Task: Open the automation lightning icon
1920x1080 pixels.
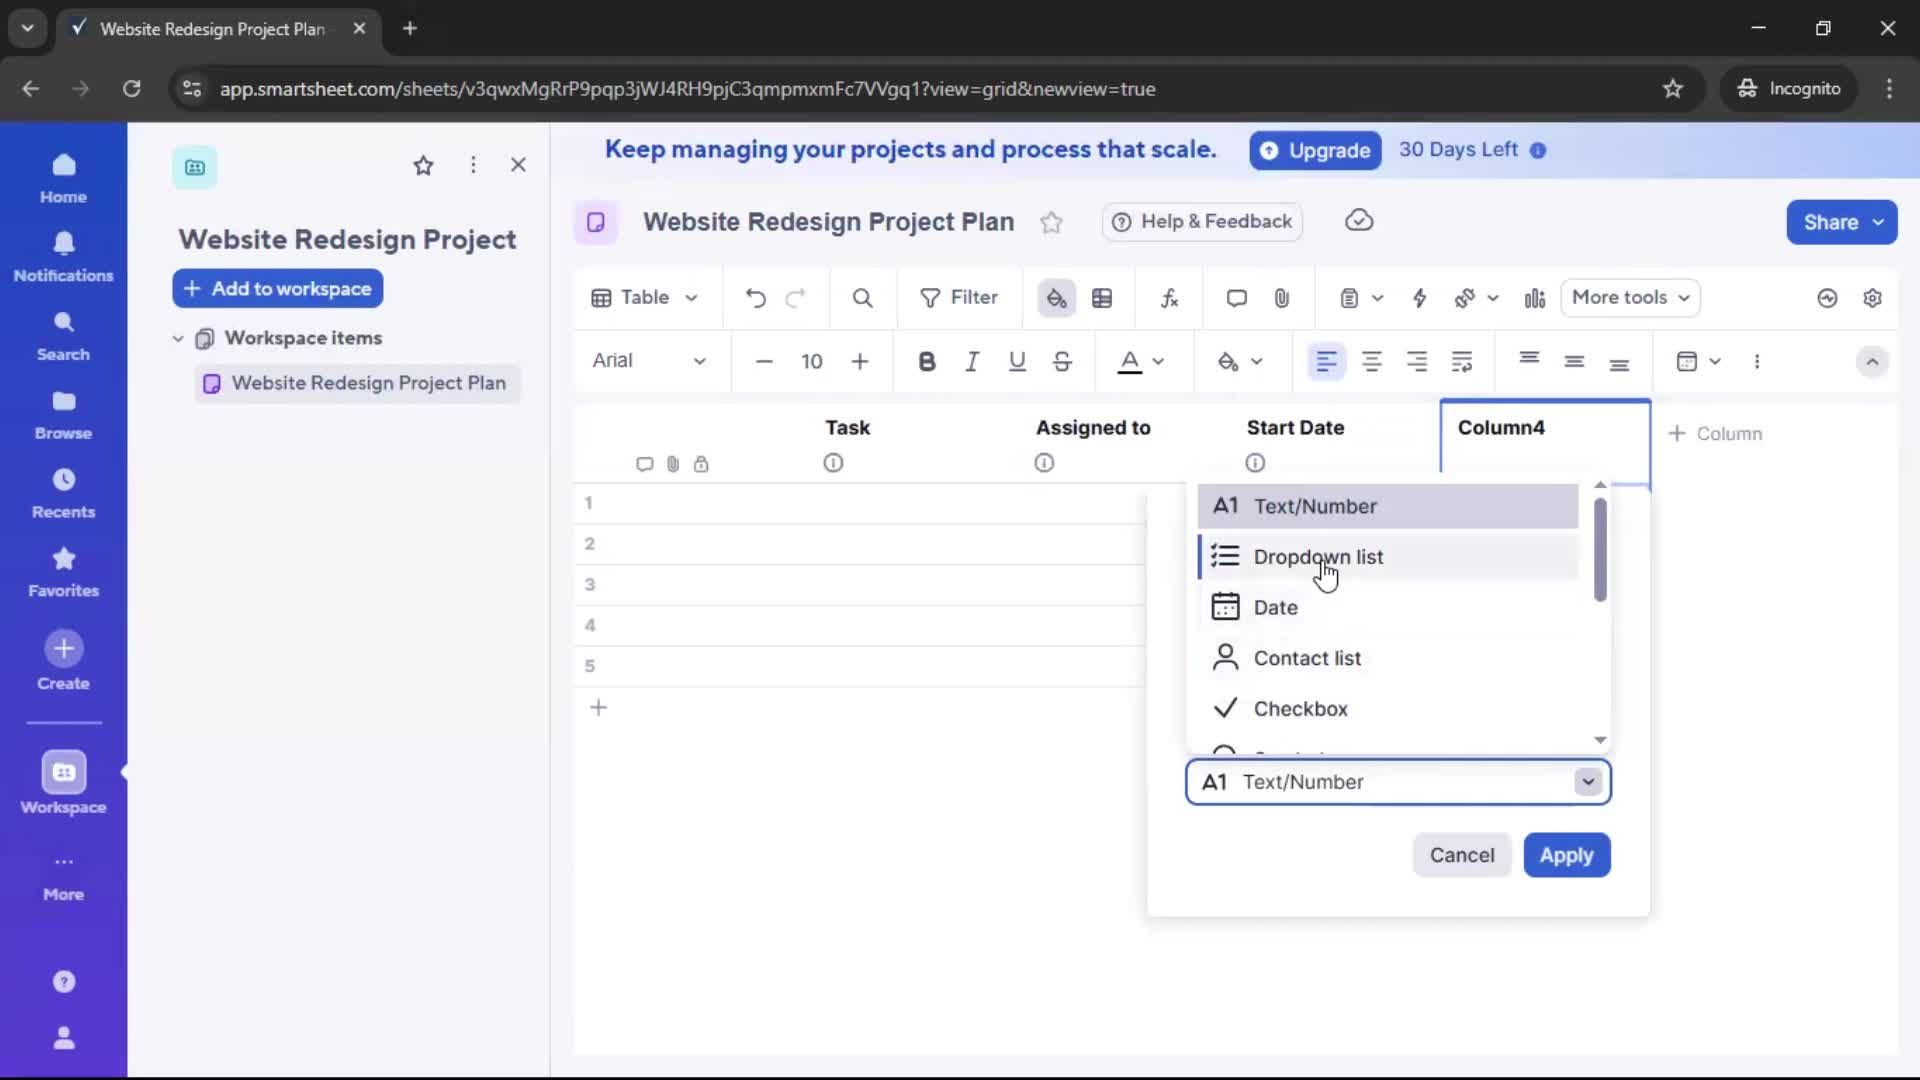Action: pos(1421,298)
